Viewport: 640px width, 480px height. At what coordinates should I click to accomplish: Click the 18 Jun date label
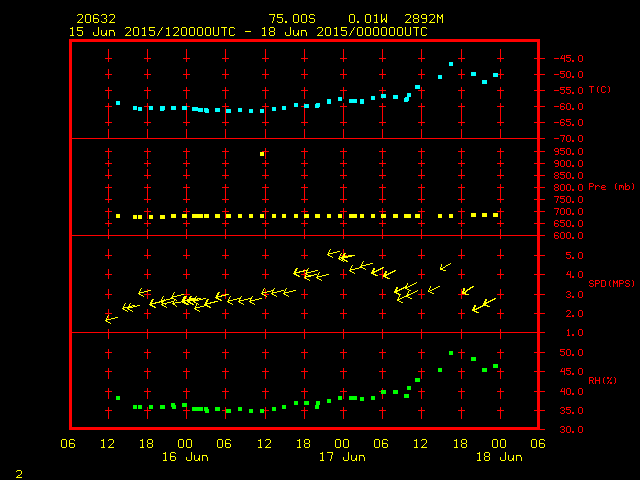[497, 457]
